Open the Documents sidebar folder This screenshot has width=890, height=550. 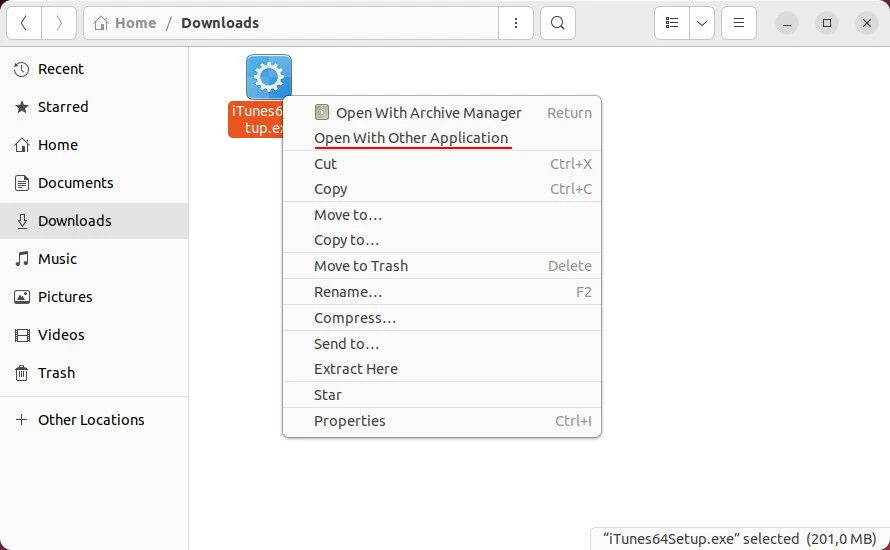click(x=75, y=183)
